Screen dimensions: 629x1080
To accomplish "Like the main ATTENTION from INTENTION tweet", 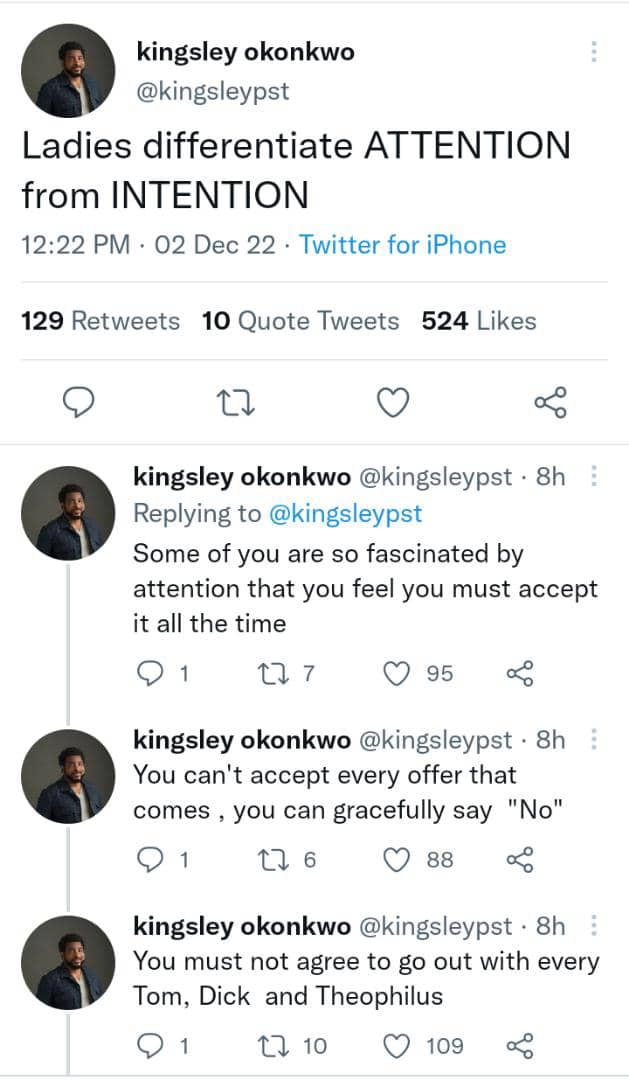I will point(393,402).
